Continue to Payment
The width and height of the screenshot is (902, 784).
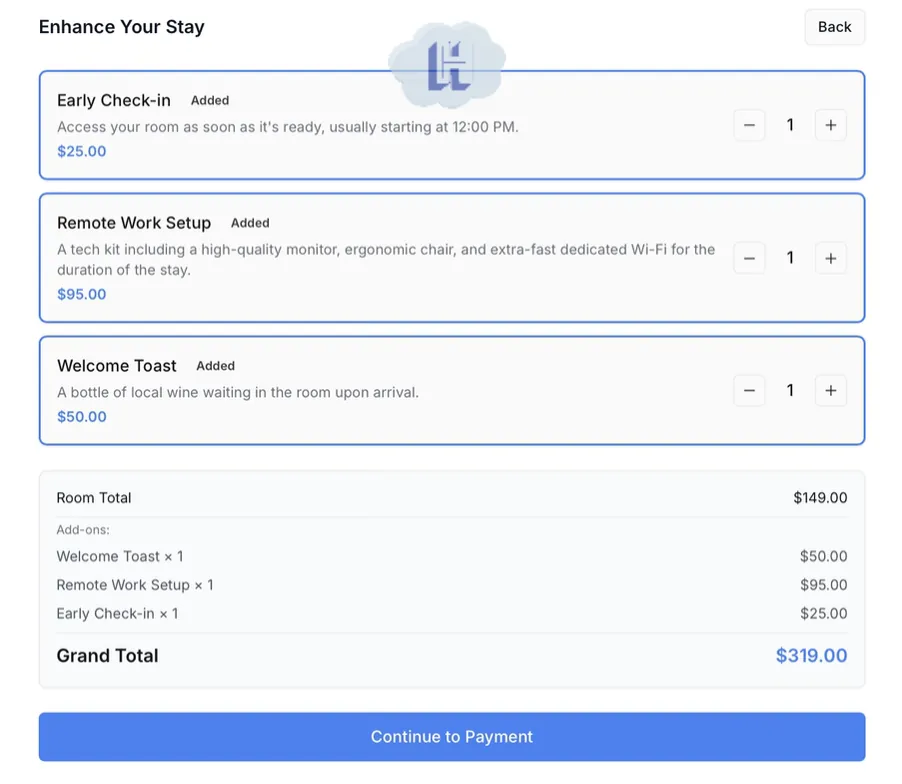[x=452, y=737]
